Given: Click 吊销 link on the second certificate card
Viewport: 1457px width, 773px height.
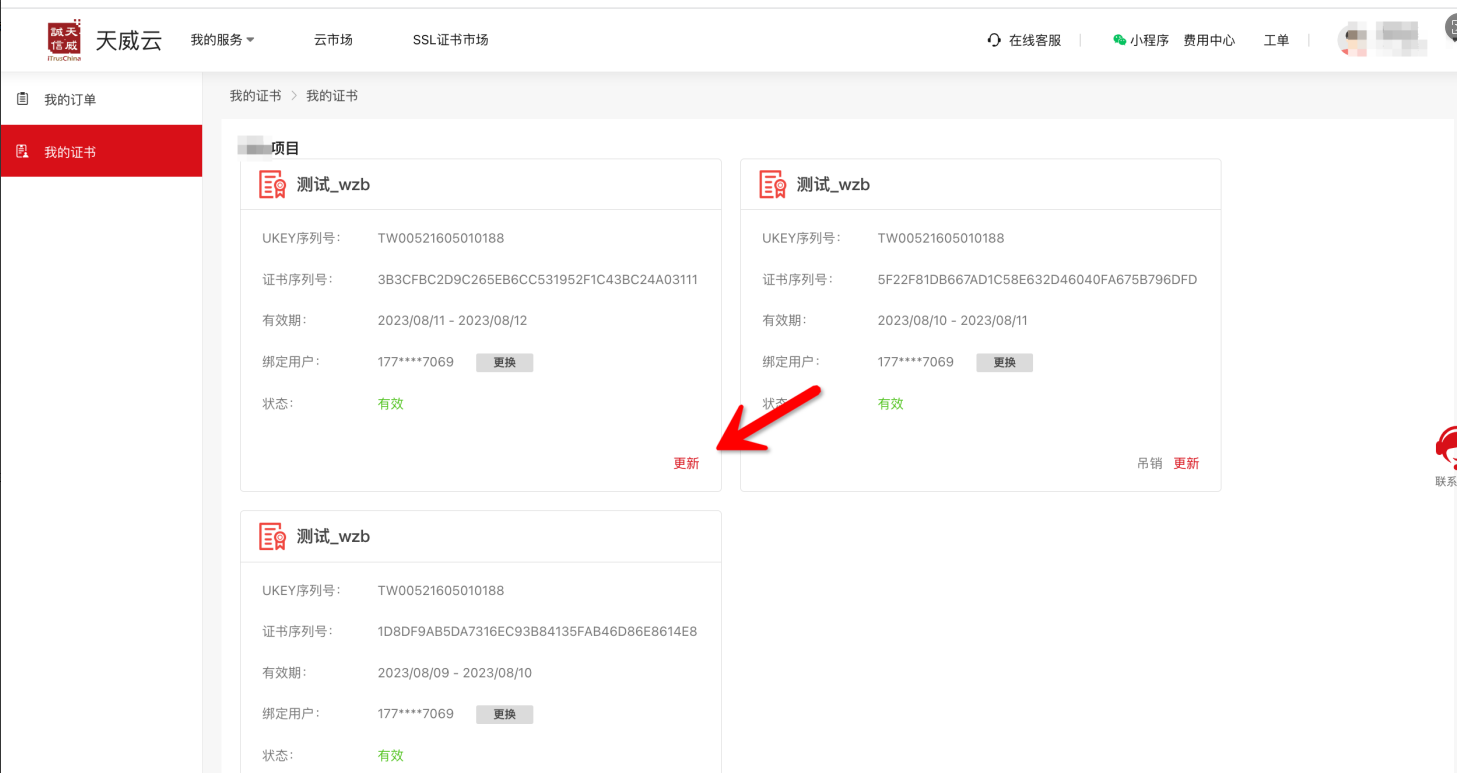Looking at the screenshot, I should click(x=1149, y=463).
